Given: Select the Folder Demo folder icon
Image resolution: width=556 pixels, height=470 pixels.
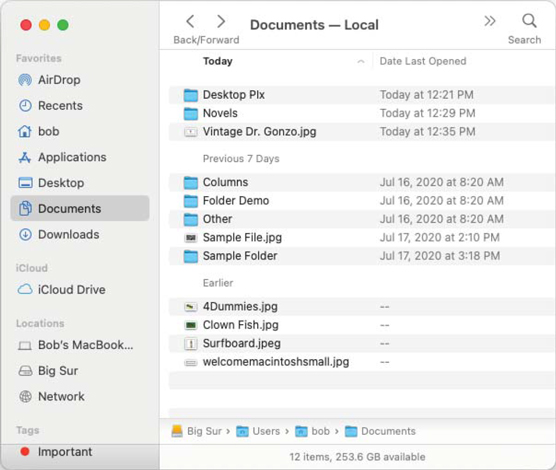Looking at the screenshot, I should click(x=191, y=201).
